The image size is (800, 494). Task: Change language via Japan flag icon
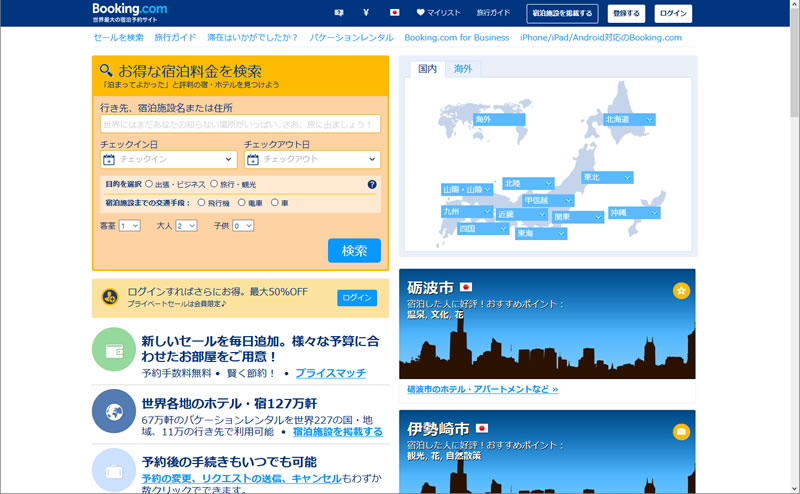point(394,13)
